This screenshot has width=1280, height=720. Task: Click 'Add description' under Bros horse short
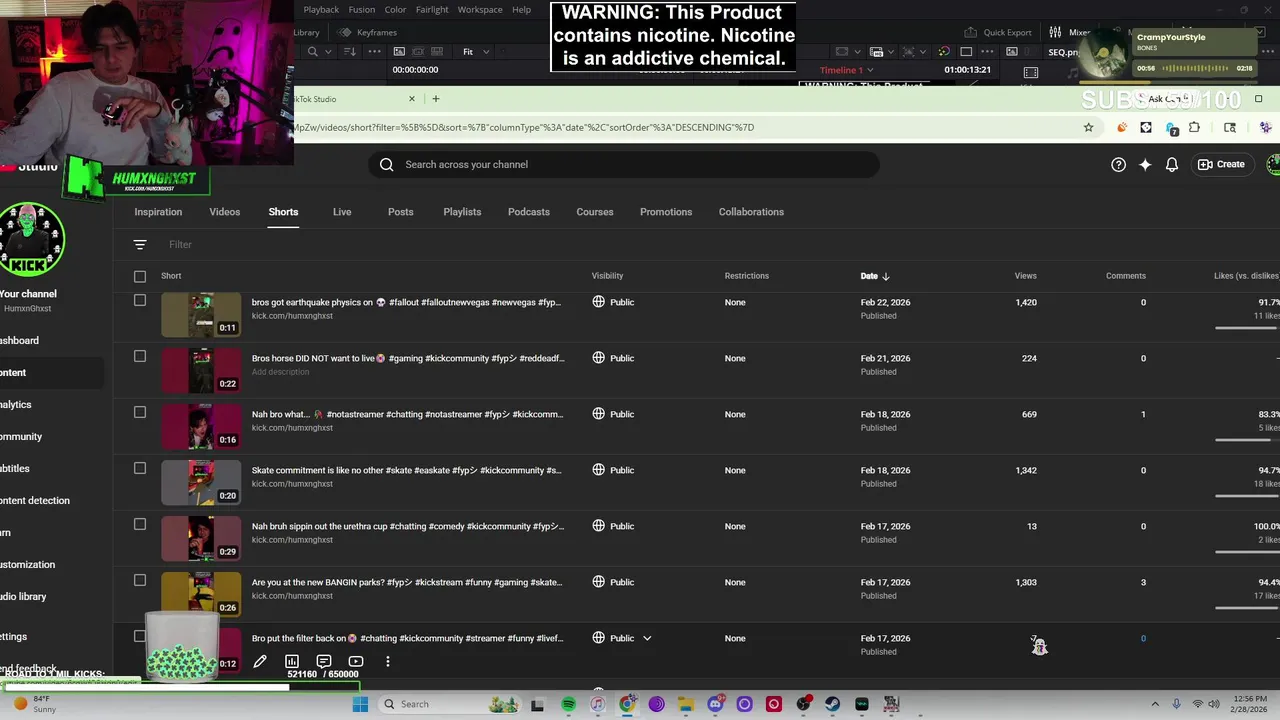[280, 372]
